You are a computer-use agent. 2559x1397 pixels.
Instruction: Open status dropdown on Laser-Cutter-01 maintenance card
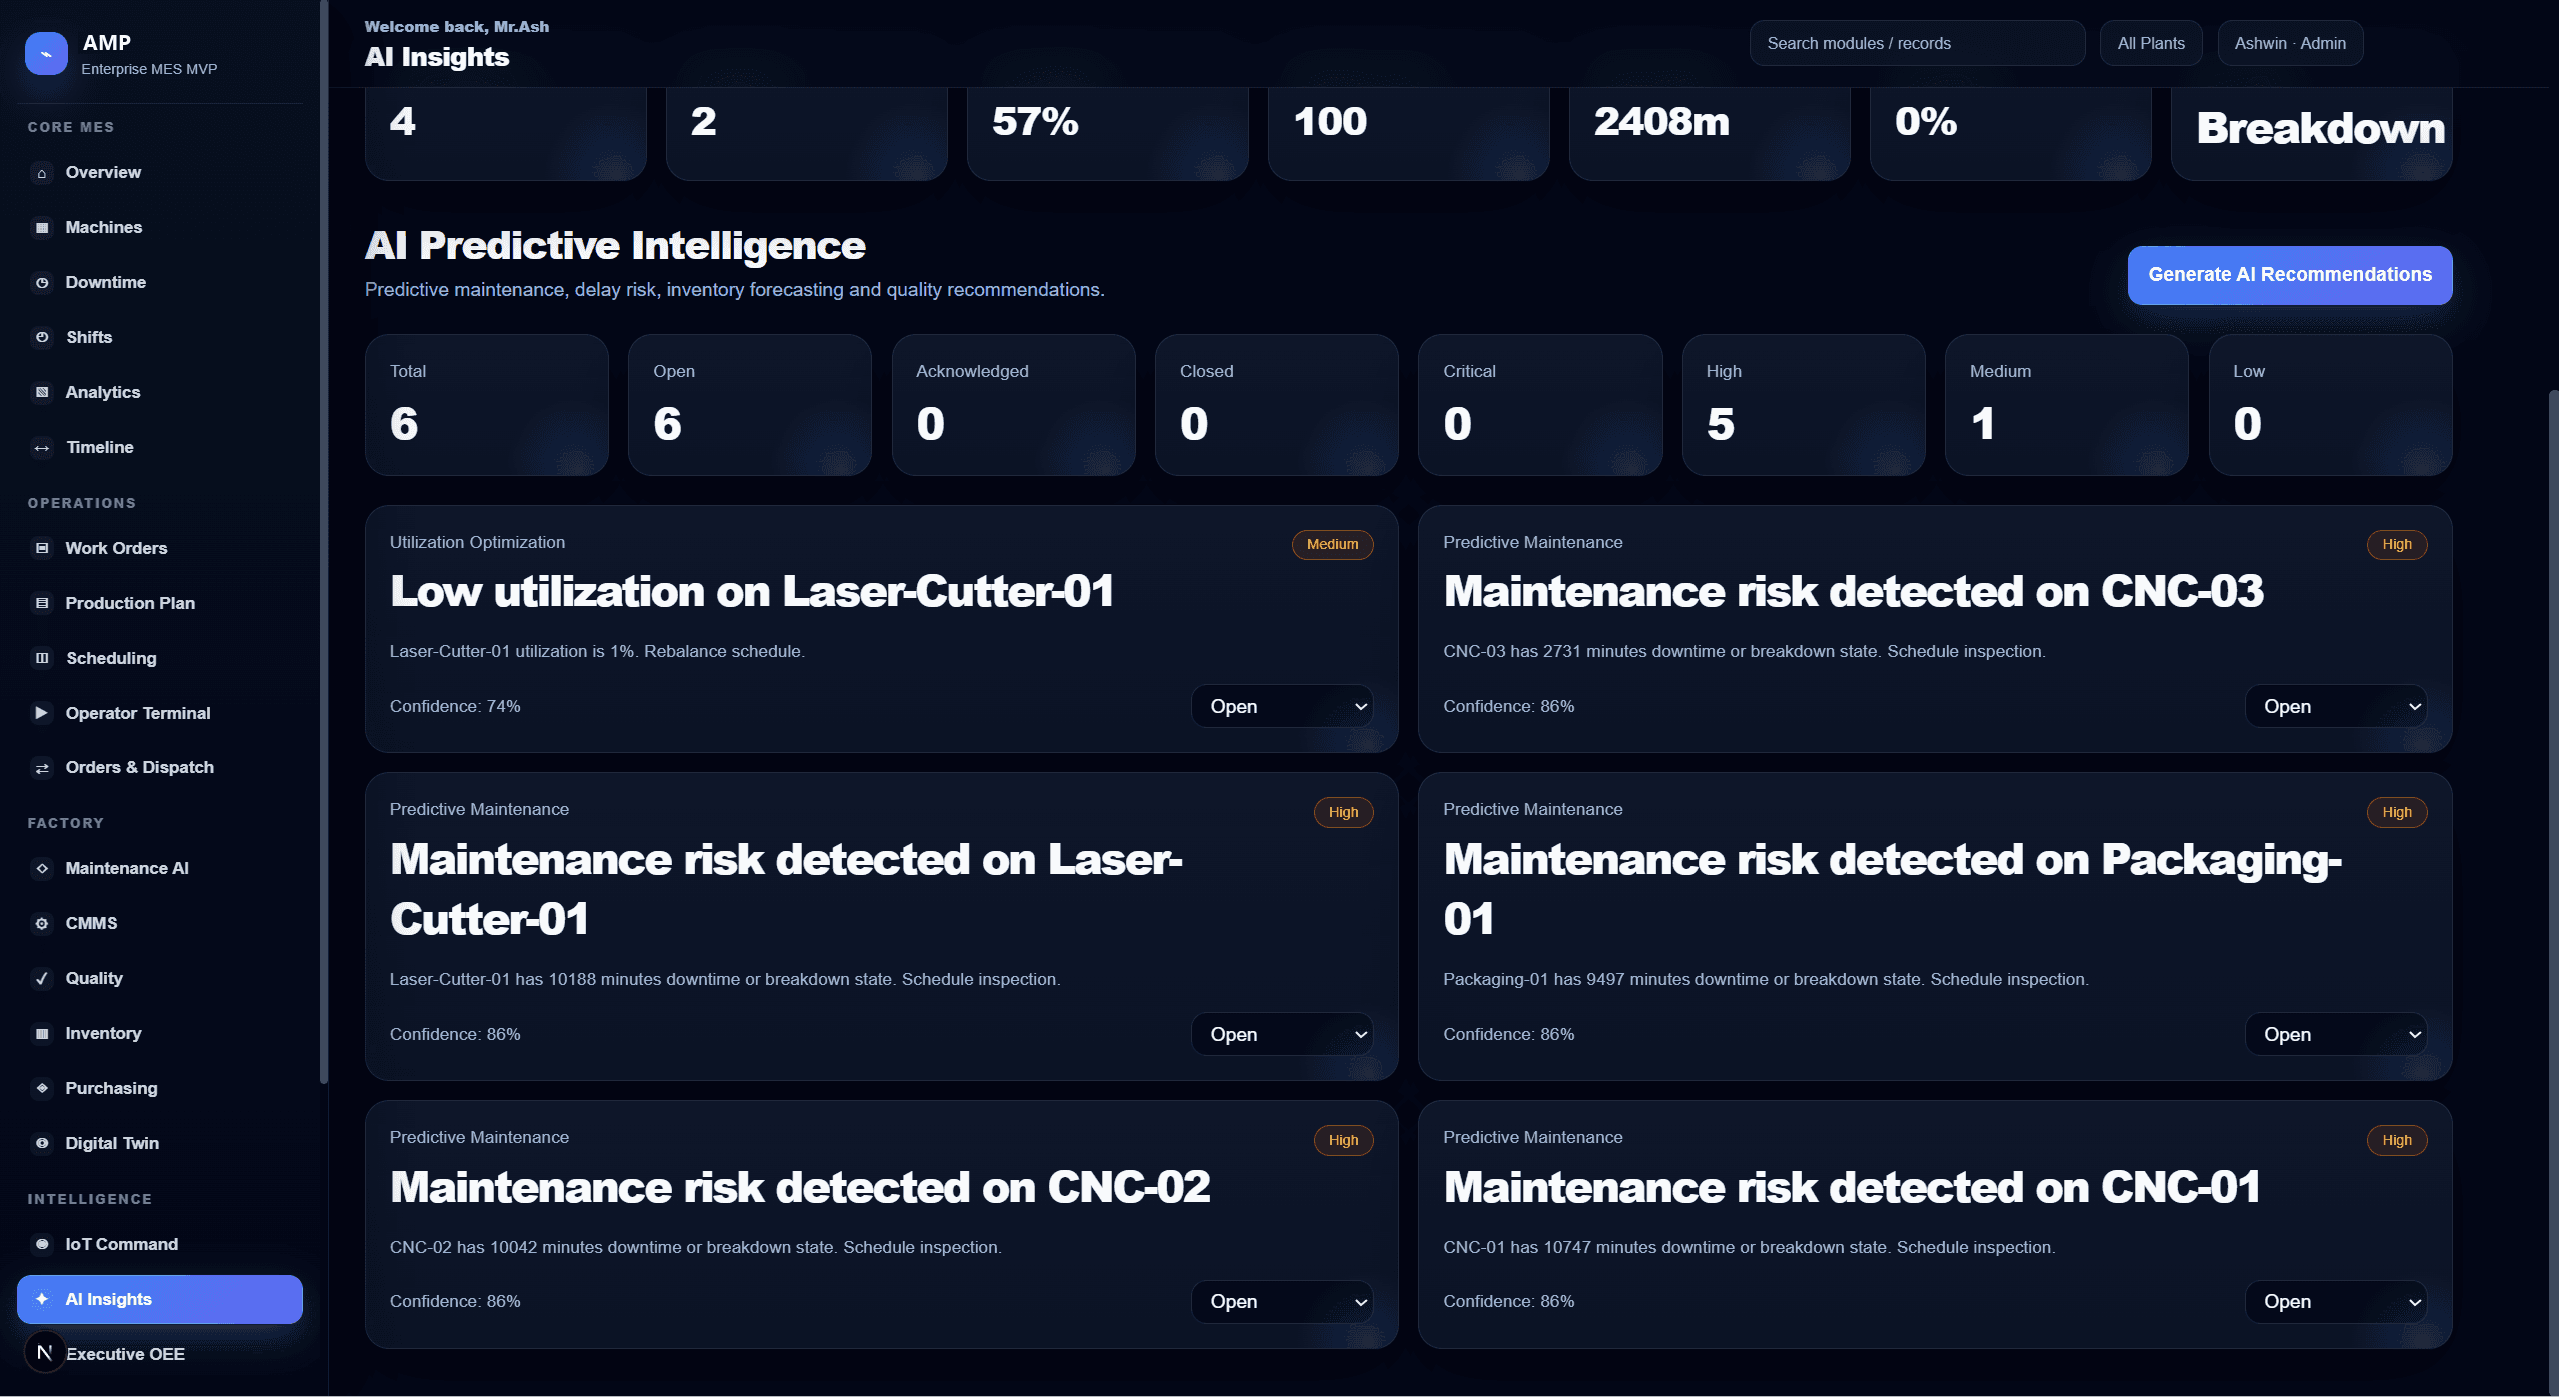pyautogui.click(x=1282, y=1035)
